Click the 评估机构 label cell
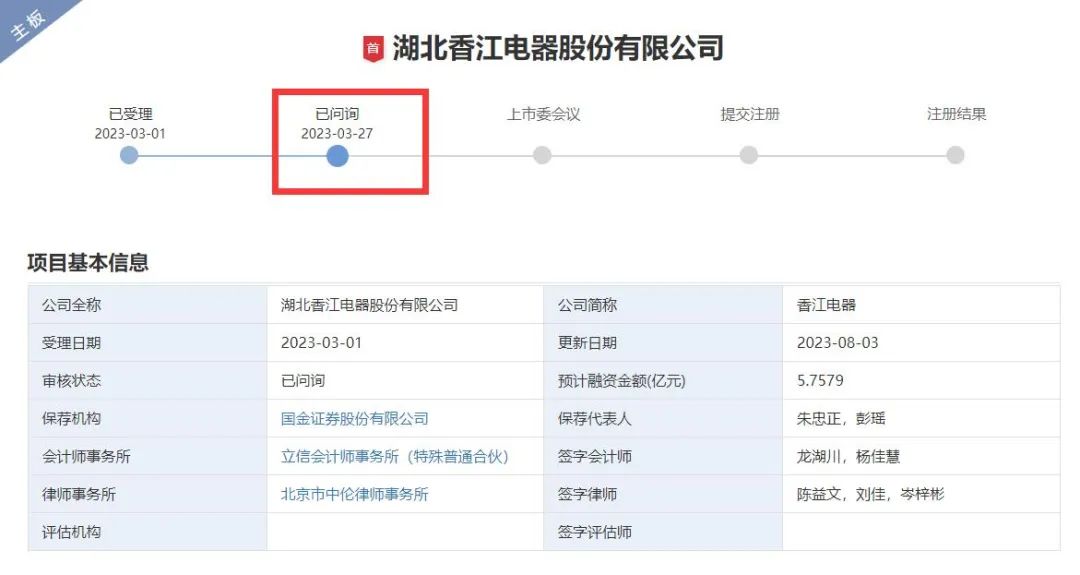Screen dimensions: 1080x575 147,532
